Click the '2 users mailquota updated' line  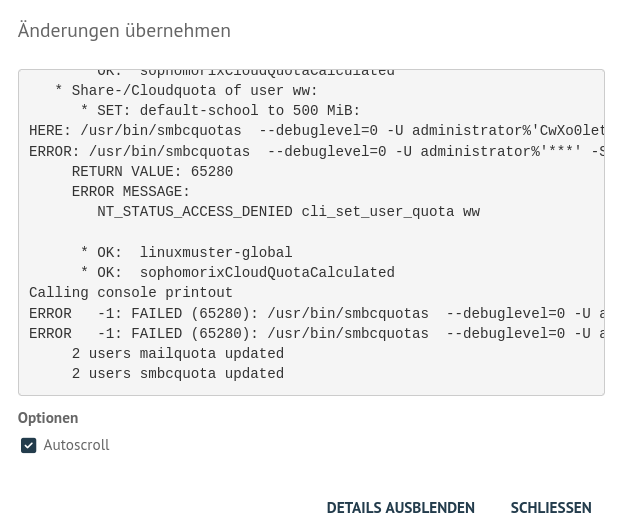tap(178, 354)
